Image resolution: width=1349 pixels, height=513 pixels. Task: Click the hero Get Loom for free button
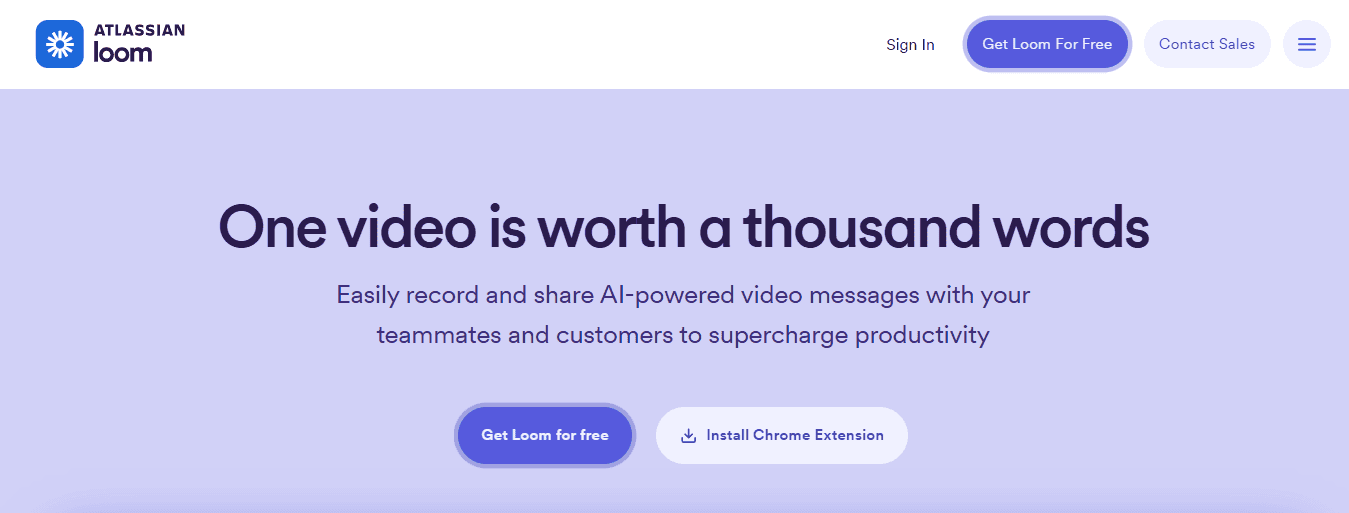pyautogui.click(x=545, y=435)
